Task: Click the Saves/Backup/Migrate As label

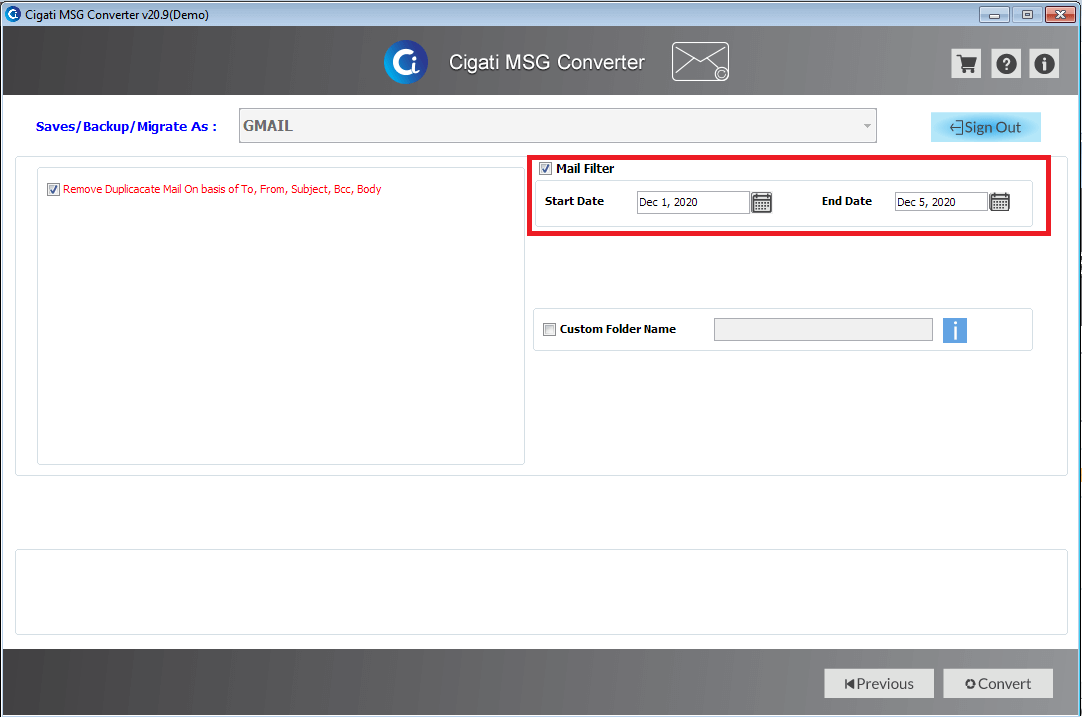Action: pyautogui.click(x=126, y=126)
